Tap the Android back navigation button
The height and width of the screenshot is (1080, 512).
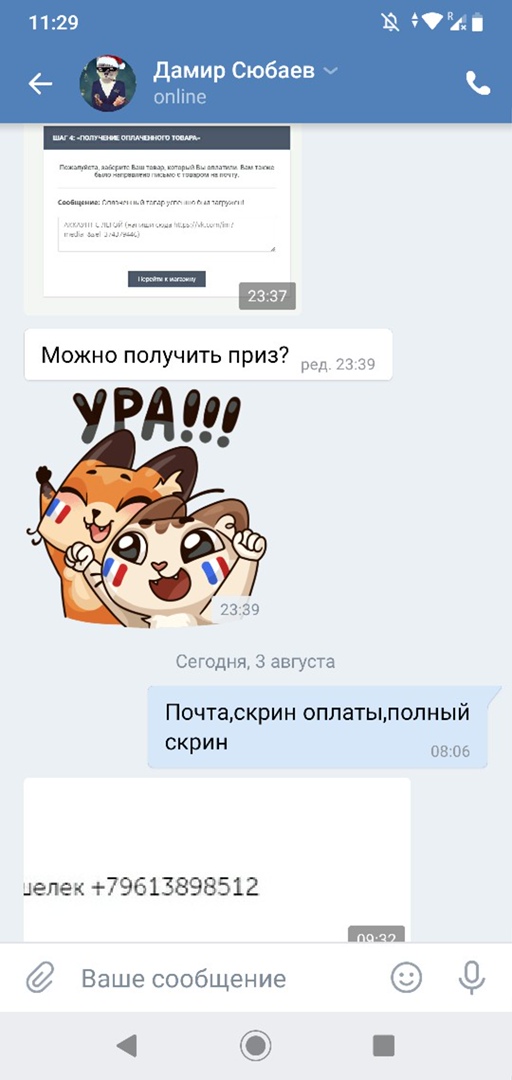click(127, 1046)
